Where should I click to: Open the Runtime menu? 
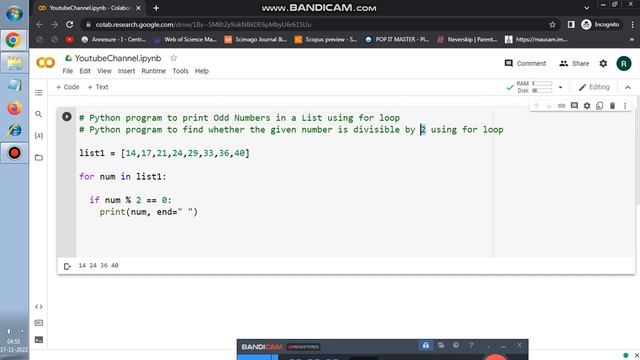point(153,71)
